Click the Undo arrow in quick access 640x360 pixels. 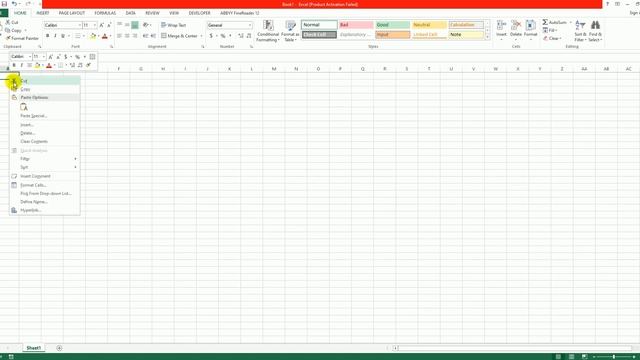14,4
